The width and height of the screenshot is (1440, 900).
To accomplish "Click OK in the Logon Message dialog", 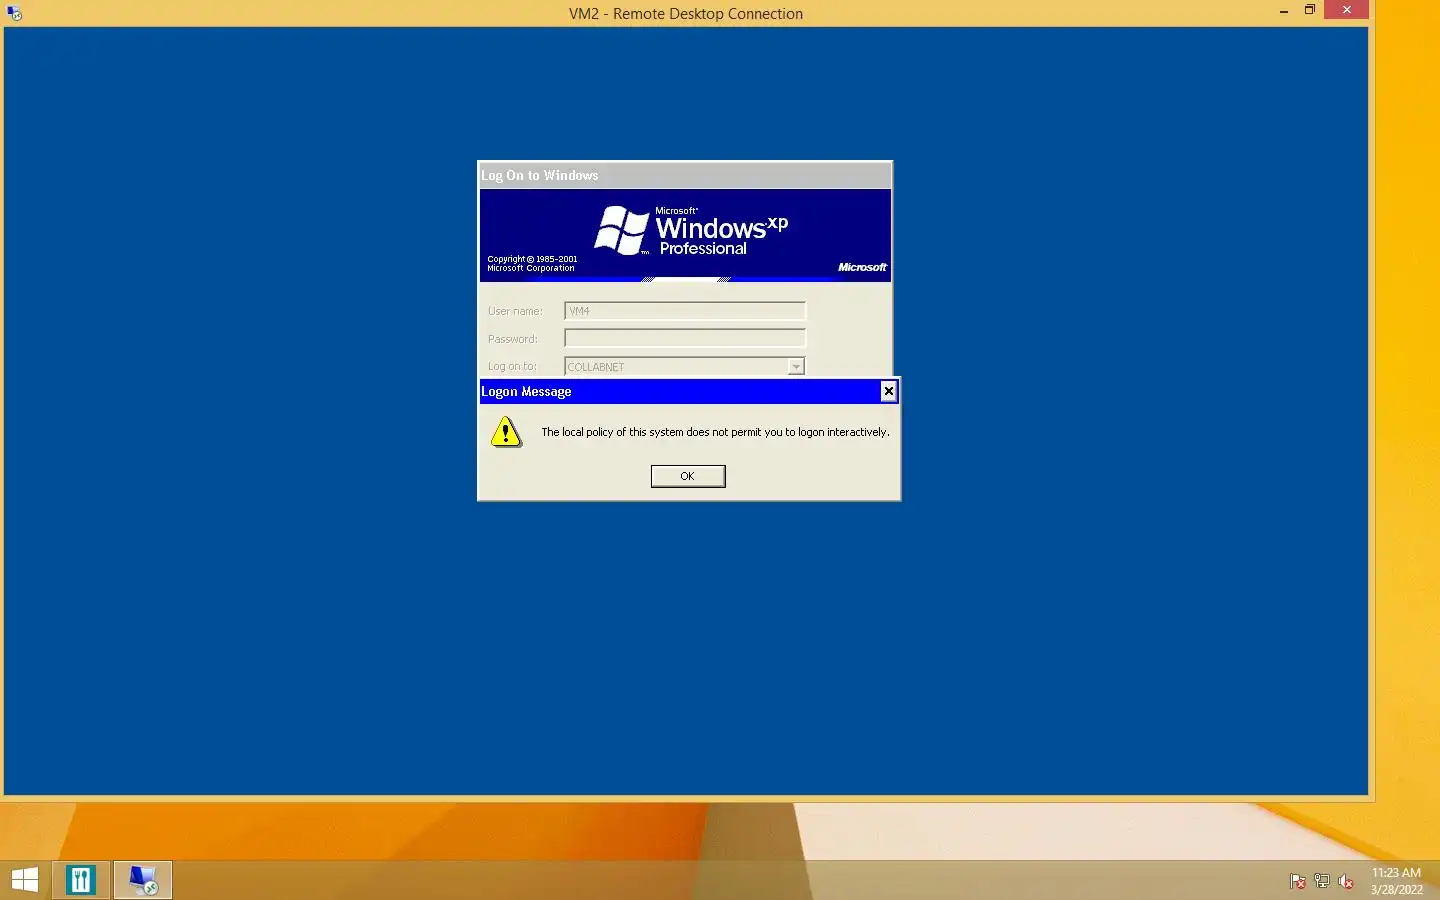I will (x=688, y=476).
